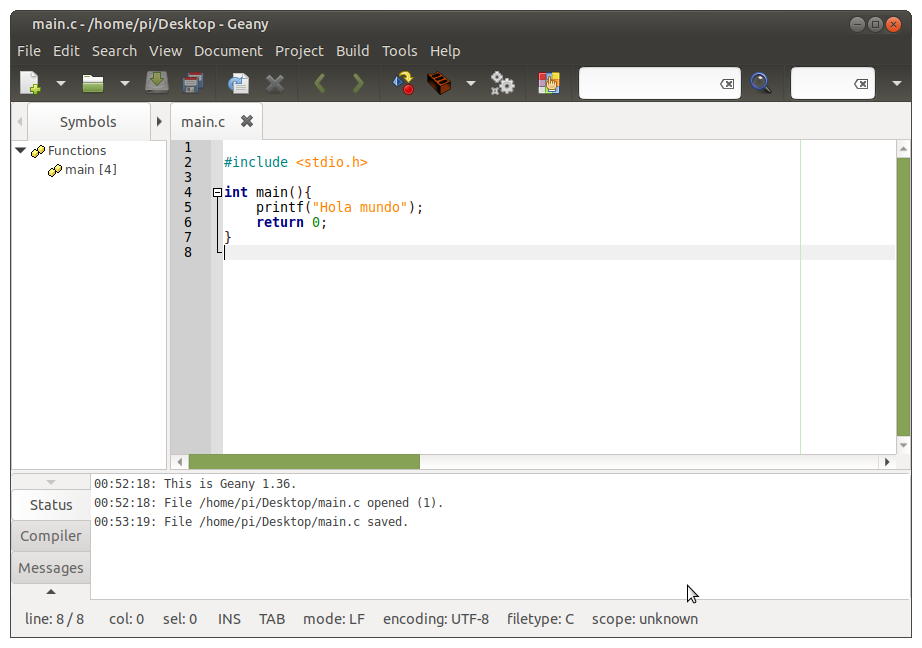Image resolution: width=922 pixels, height=648 pixels.
Task: Compile the current file icon
Action: tap(403, 83)
